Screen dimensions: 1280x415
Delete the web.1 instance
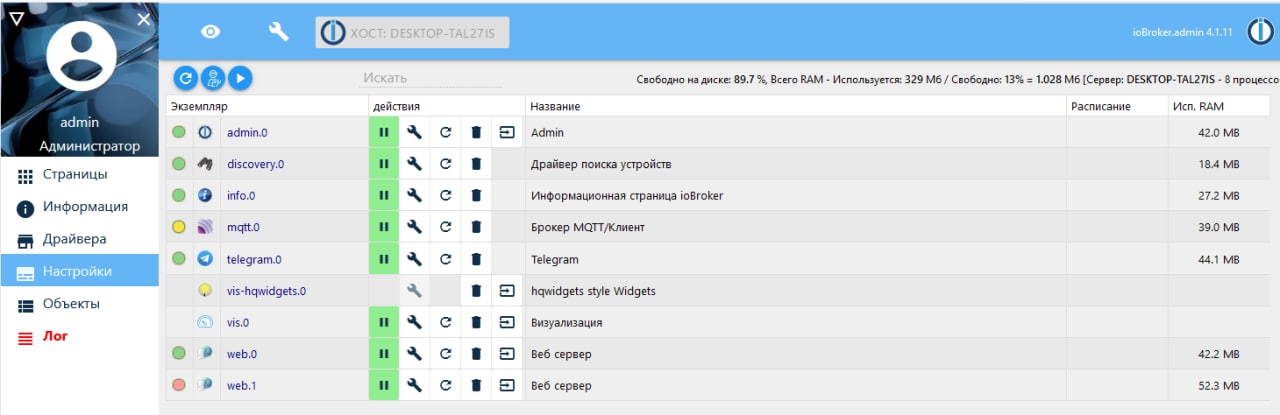[x=476, y=385]
